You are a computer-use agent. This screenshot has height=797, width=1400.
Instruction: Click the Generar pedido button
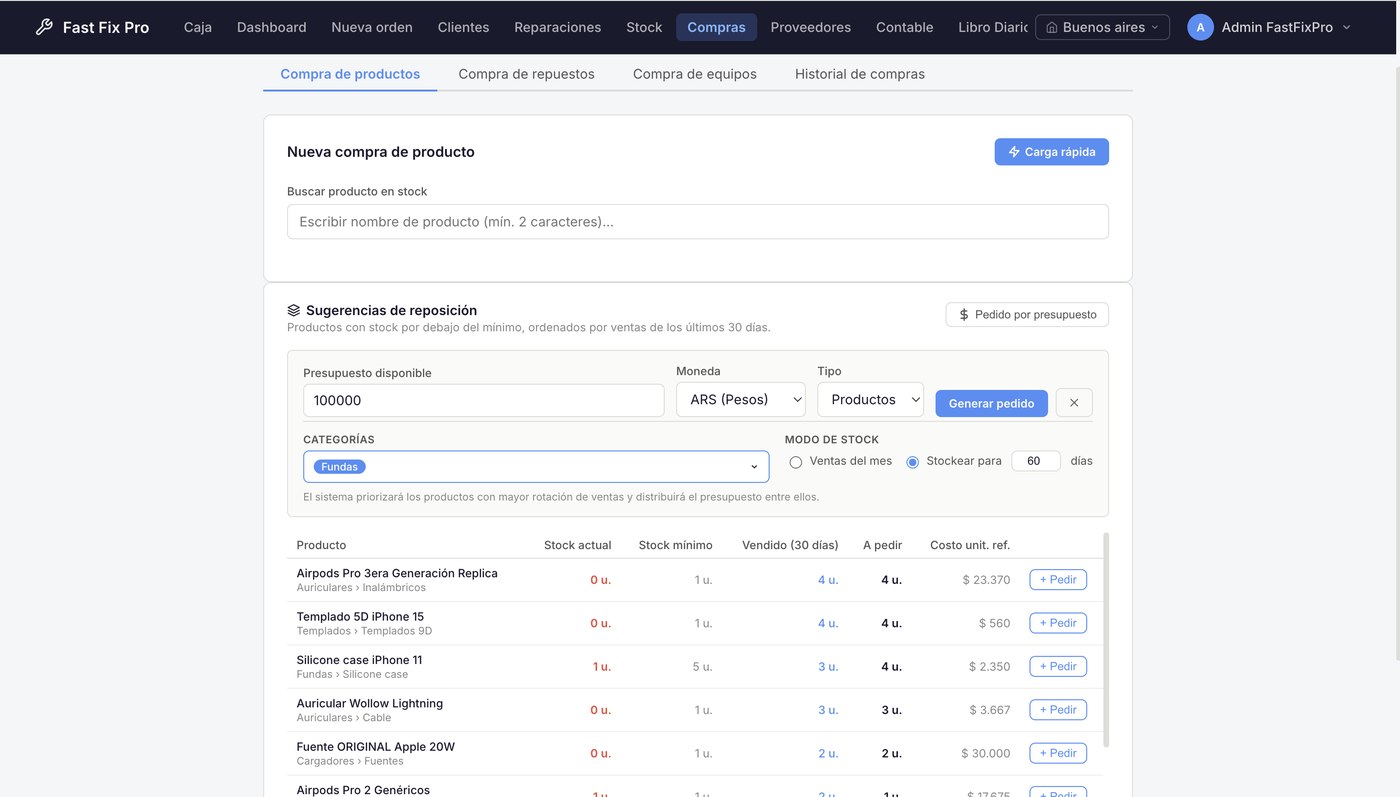click(x=992, y=403)
